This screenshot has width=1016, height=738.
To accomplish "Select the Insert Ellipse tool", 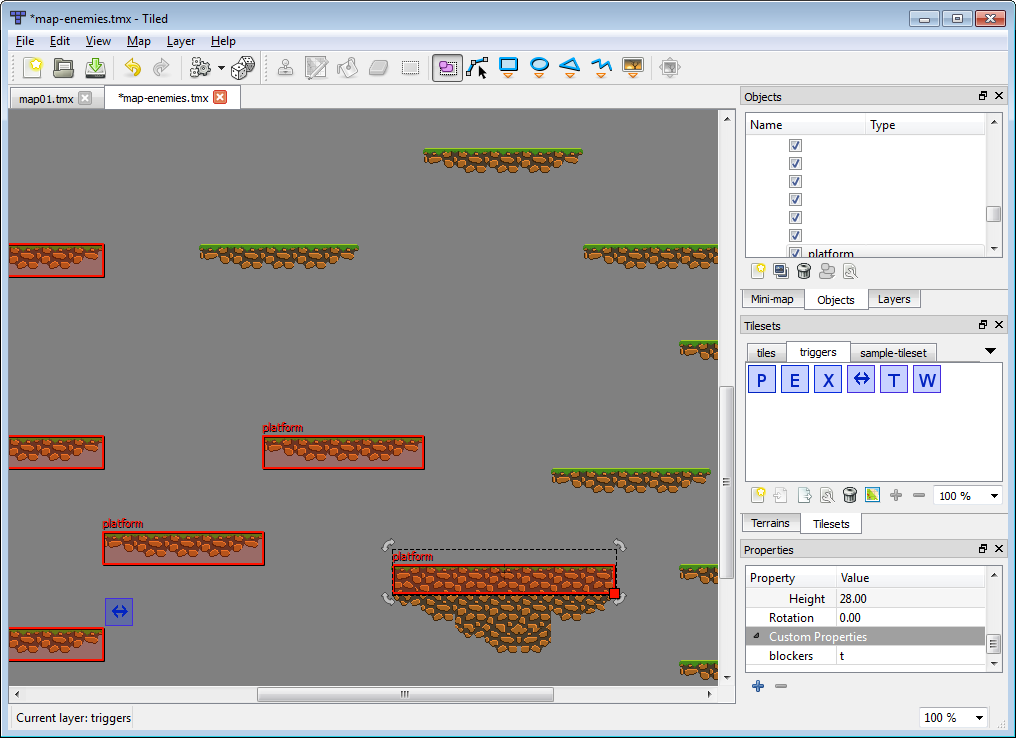I will pyautogui.click(x=539, y=67).
